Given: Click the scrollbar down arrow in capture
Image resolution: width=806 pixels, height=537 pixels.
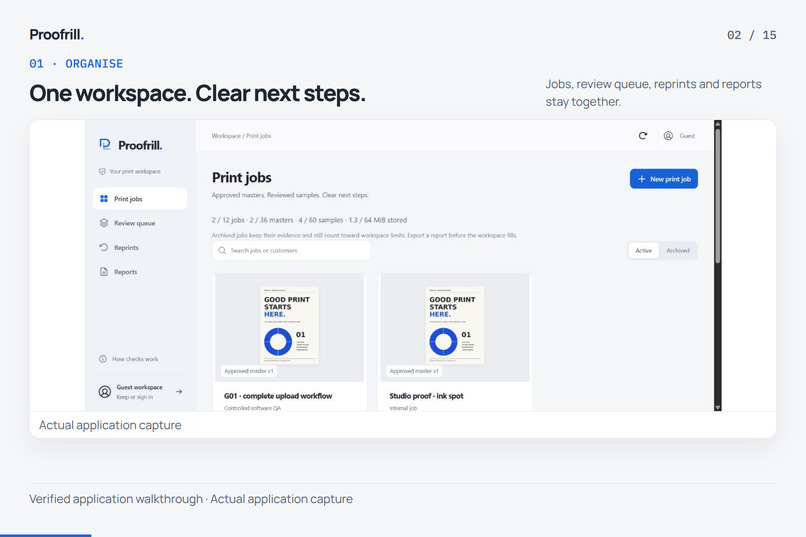Looking at the screenshot, I should (x=718, y=408).
